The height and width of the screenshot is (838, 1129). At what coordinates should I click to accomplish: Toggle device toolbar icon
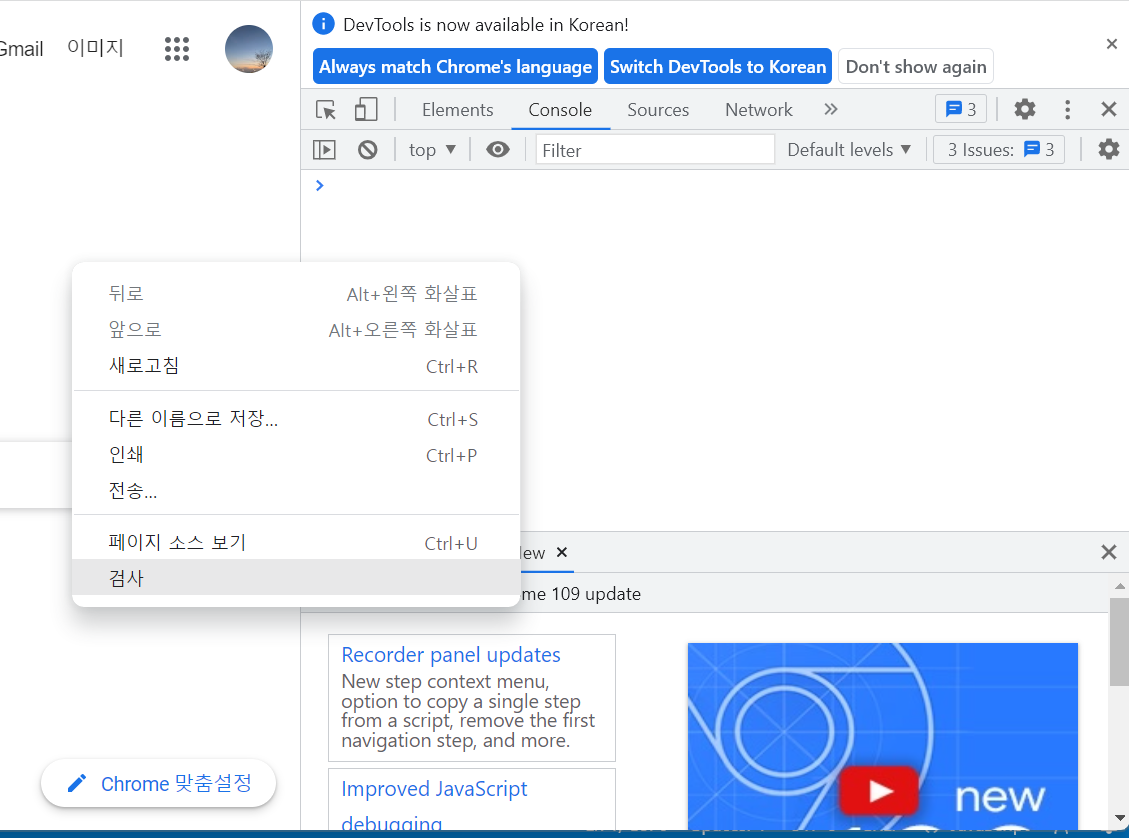point(366,109)
